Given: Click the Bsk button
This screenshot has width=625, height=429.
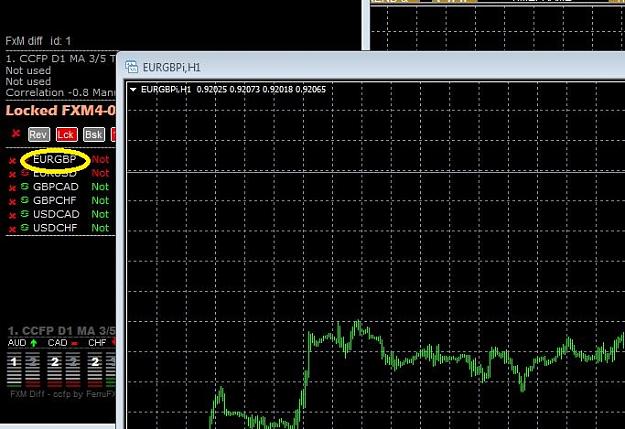Looking at the screenshot, I should point(94,135).
